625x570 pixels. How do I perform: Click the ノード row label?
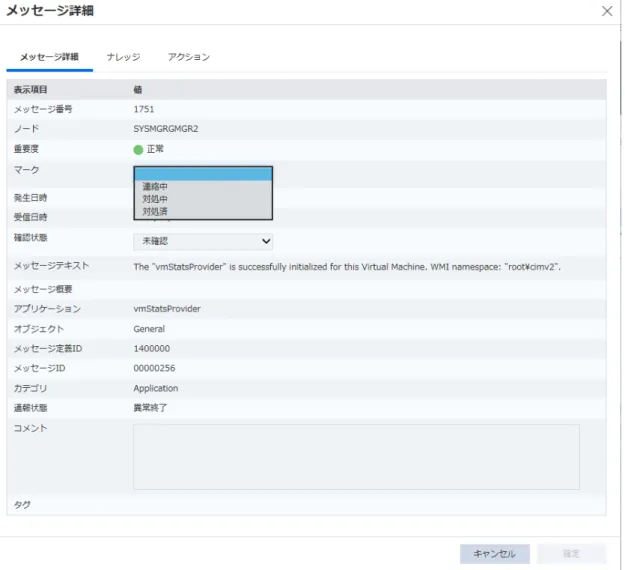click(26, 129)
